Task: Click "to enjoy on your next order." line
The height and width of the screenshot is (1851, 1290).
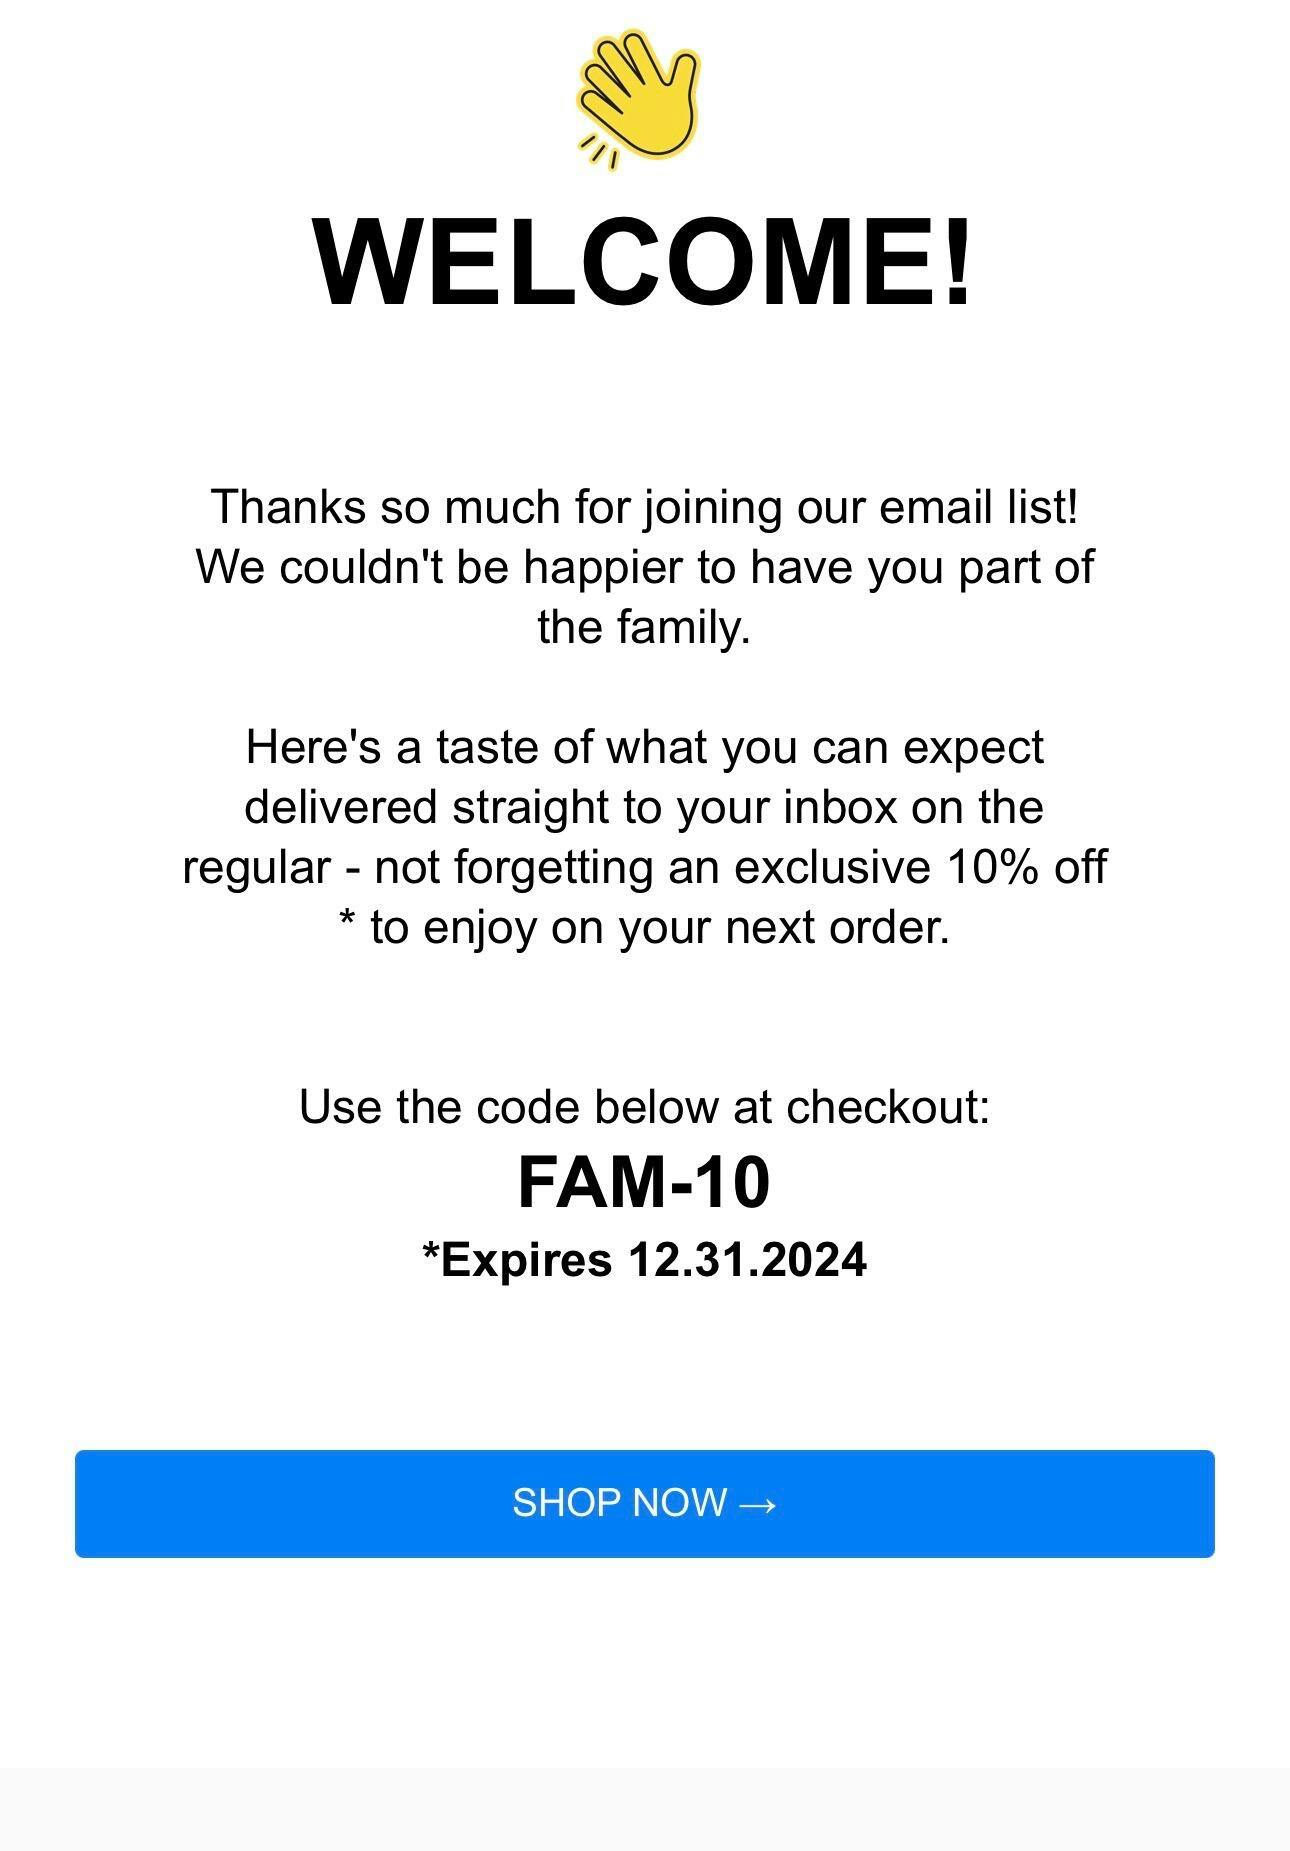Action: click(x=660, y=927)
